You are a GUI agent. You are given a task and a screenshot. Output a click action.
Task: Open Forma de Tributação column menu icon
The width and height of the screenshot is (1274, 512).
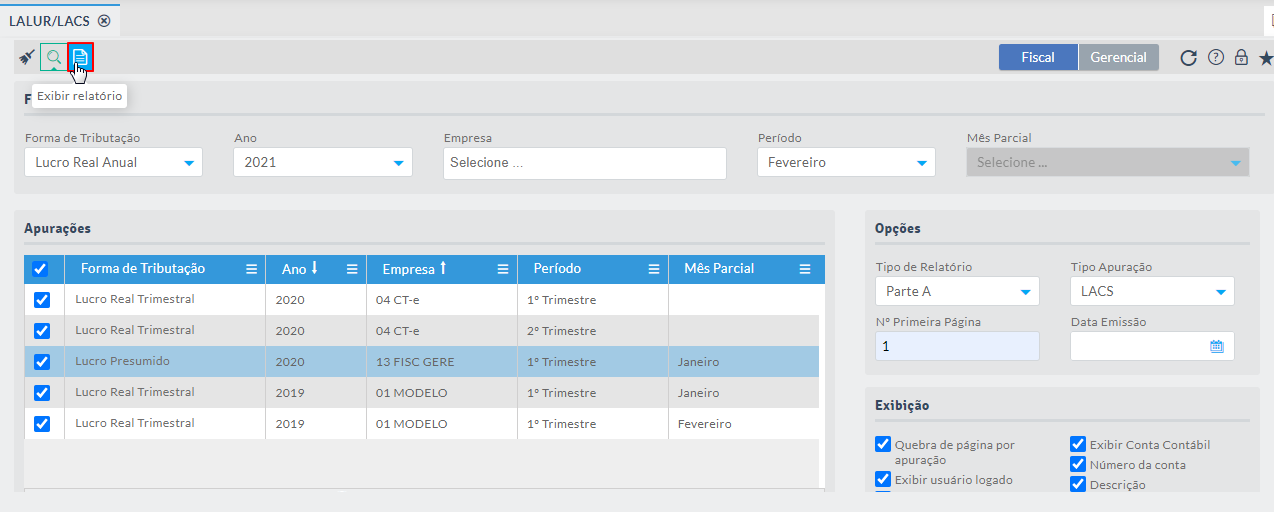252,269
